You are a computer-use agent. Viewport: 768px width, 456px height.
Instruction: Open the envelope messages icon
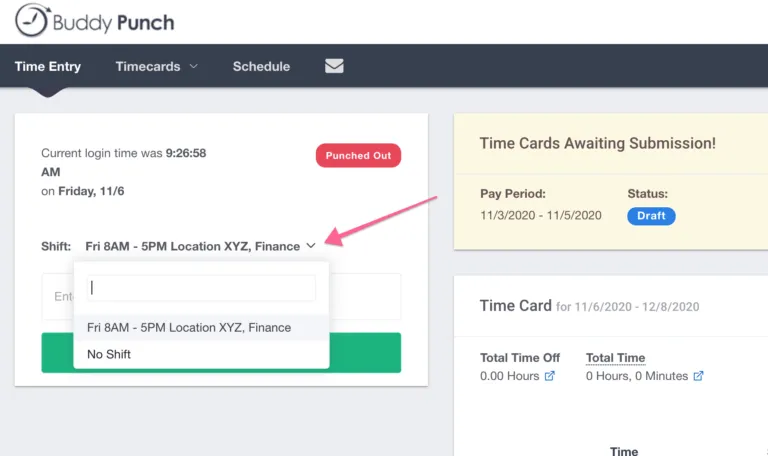coord(334,66)
